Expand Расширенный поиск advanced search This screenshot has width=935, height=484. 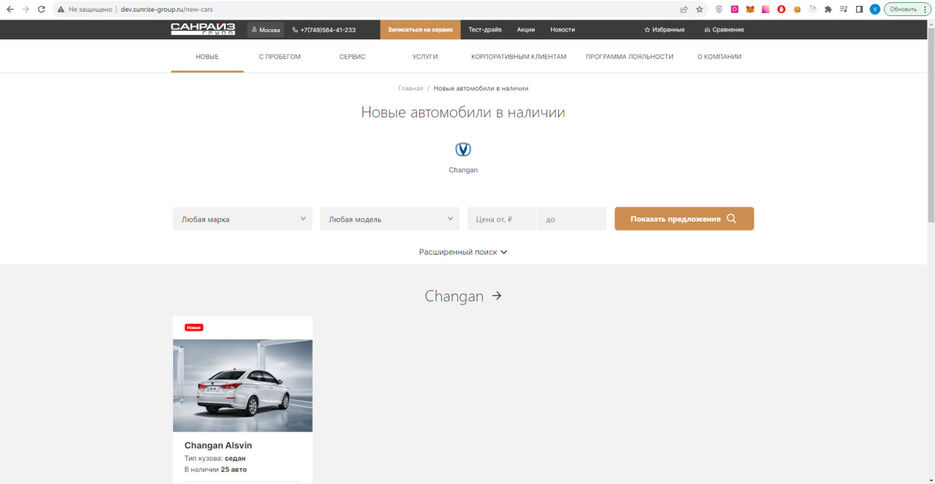pos(463,252)
